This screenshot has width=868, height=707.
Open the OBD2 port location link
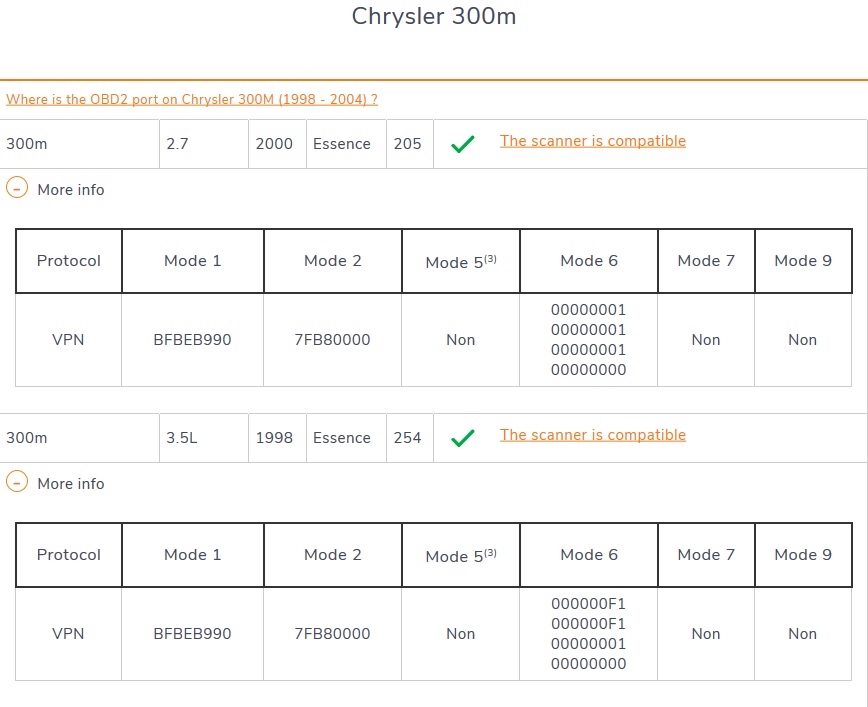pyautogui.click(x=192, y=99)
